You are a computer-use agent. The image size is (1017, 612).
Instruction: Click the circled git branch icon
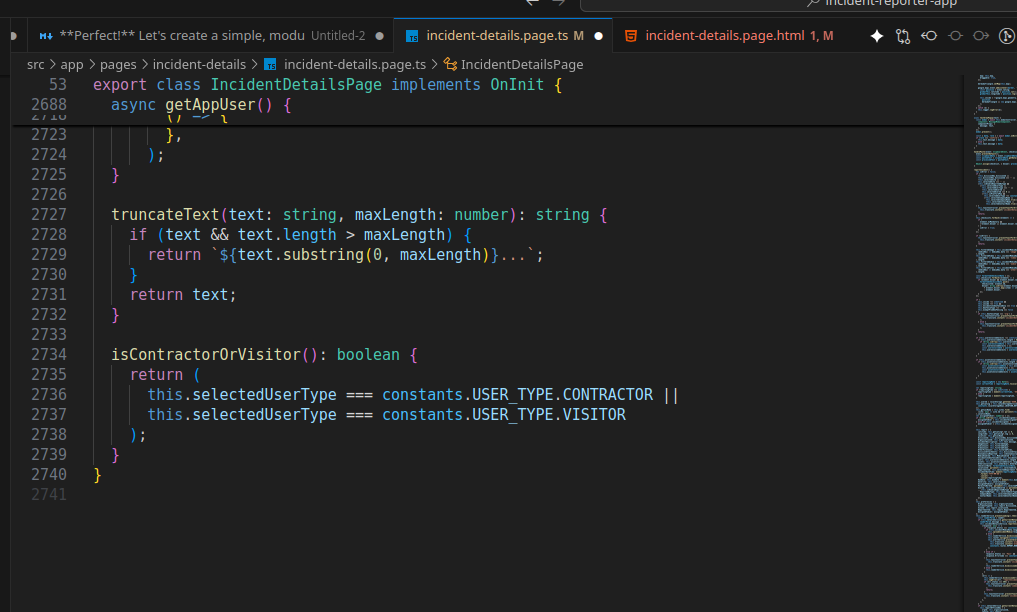point(1007,36)
